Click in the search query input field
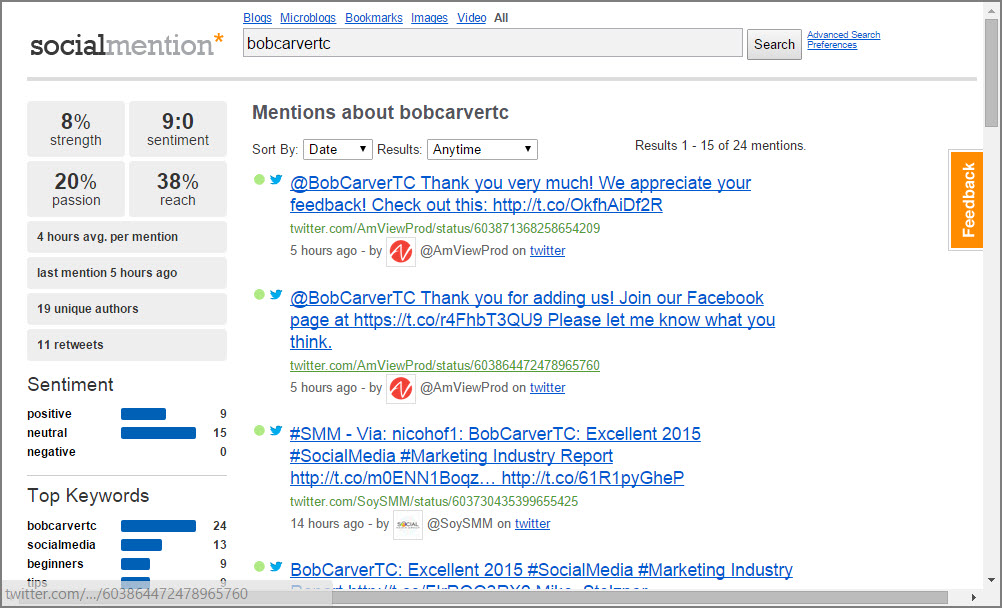Viewport: 1002px width, 608px height. coord(492,43)
